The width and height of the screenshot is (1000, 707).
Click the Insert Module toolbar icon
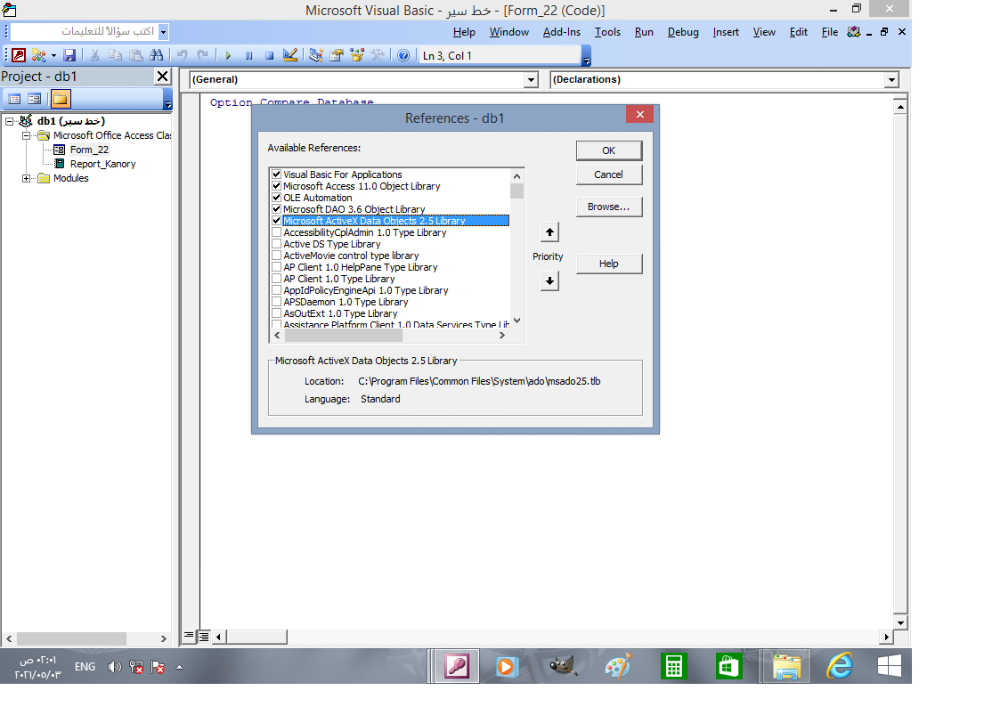(x=39, y=55)
